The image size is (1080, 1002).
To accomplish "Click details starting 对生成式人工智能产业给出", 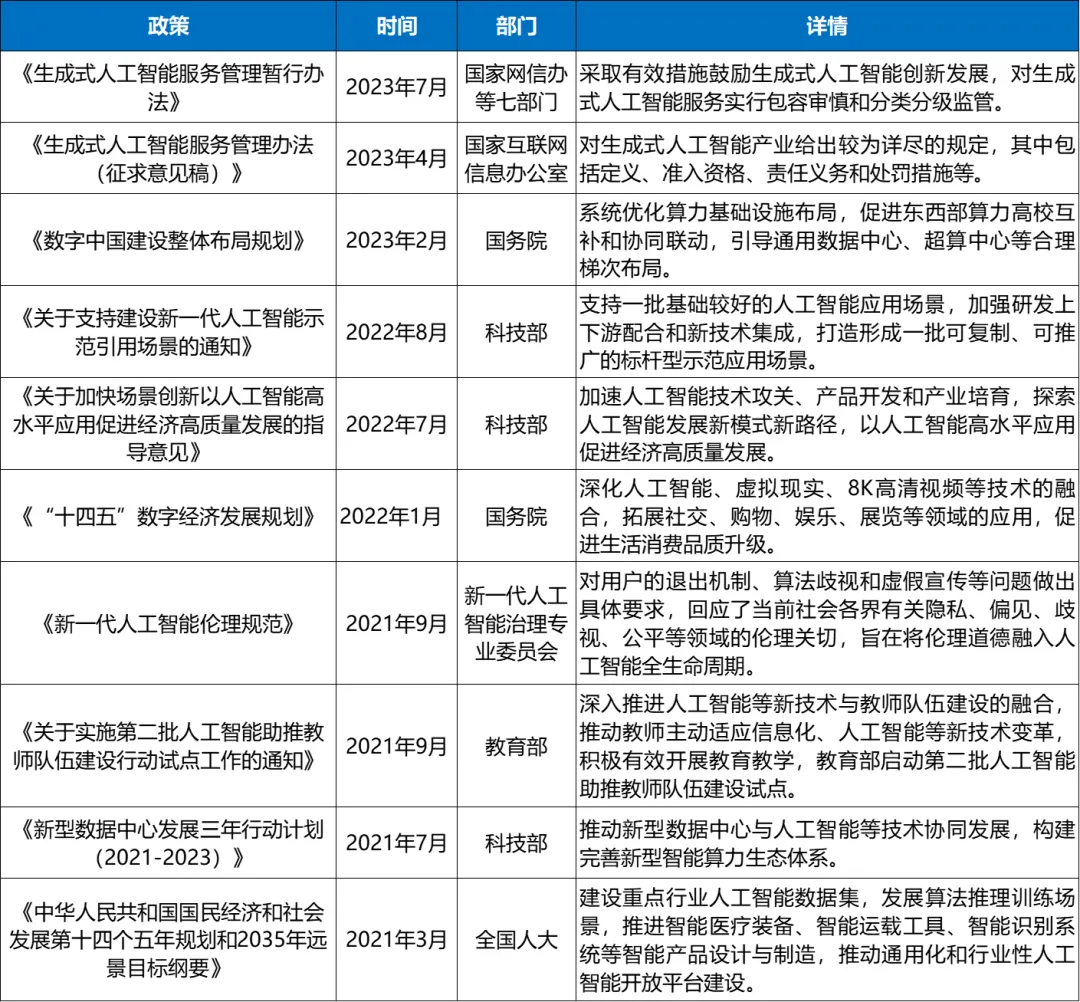I will (827, 158).
